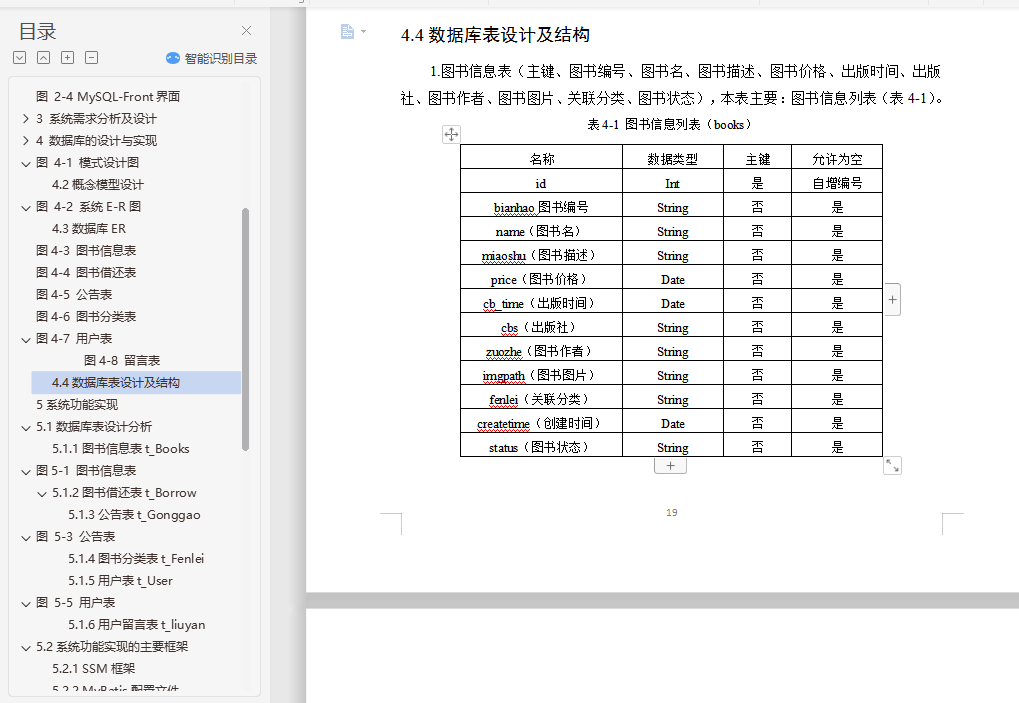Click the 数据类型 header cell
This screenshot has height=703, width=1019.
[x=673, y=159]
